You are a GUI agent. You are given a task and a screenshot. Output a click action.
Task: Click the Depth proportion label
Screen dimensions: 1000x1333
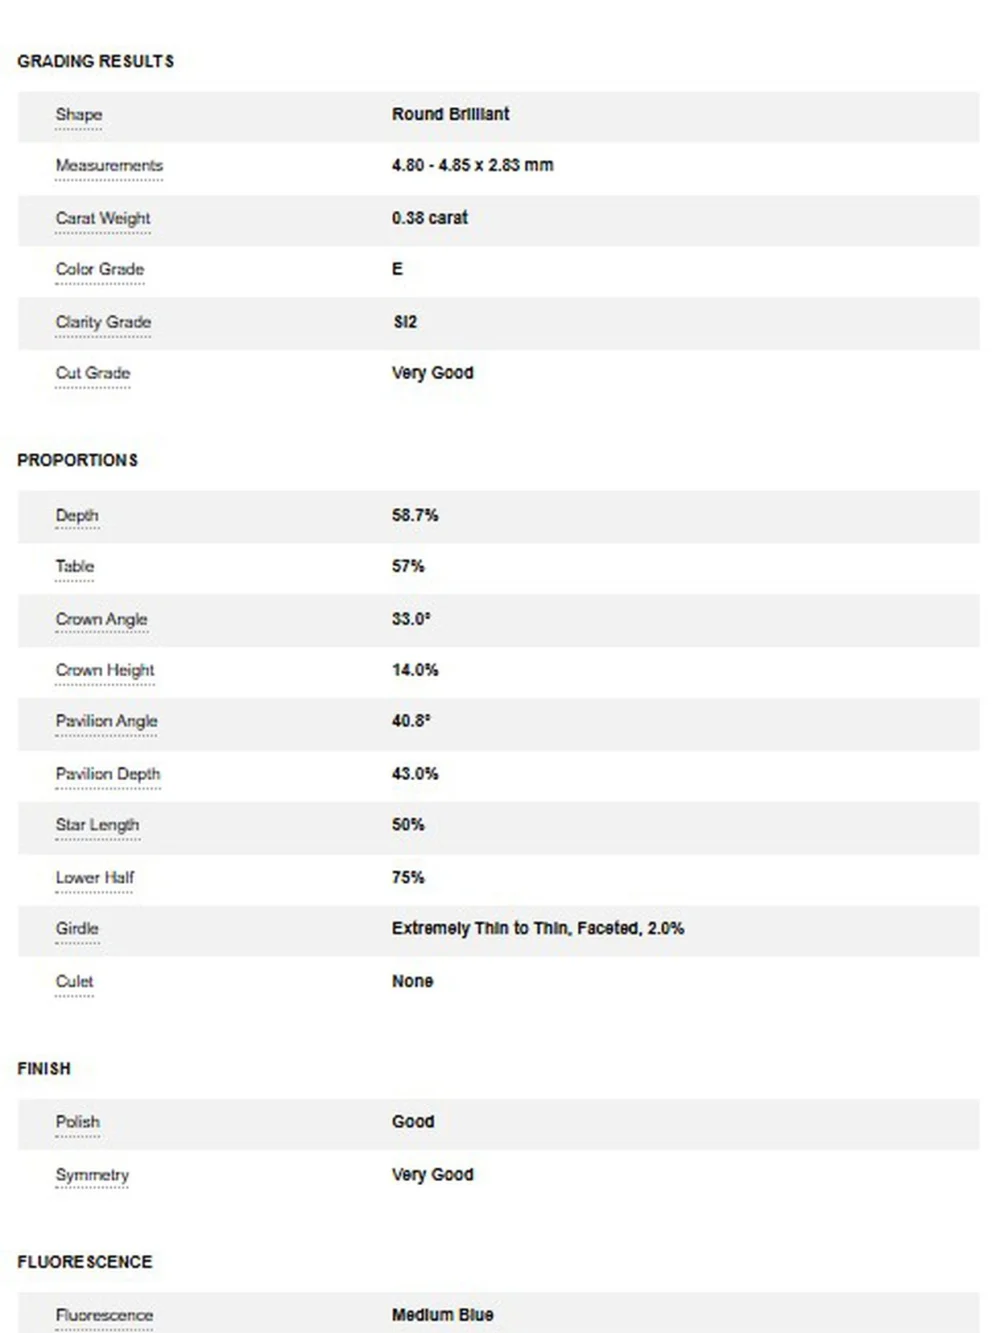(77, 516)
